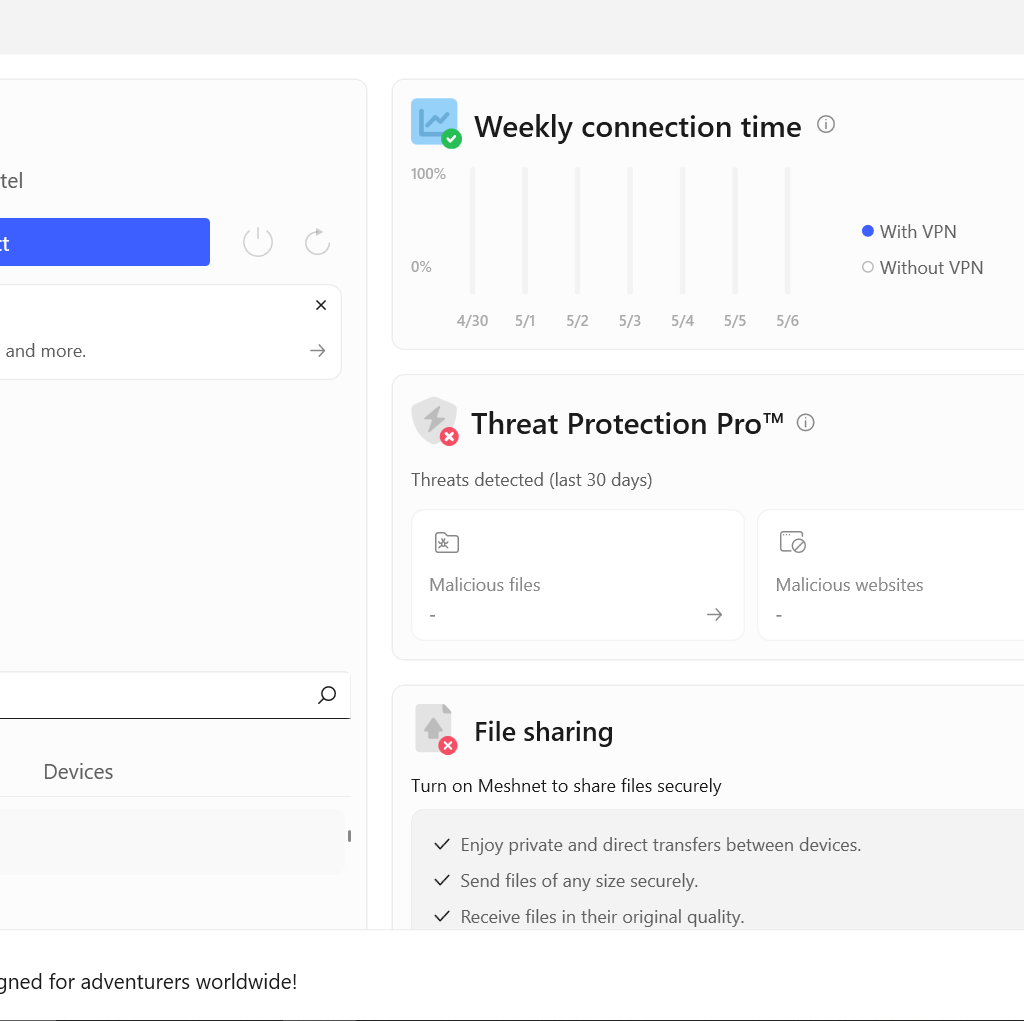This screenshot has width=1024, height=1021.
Task: Click the Weekly connection time chart icon
Action: pos(436,123)
